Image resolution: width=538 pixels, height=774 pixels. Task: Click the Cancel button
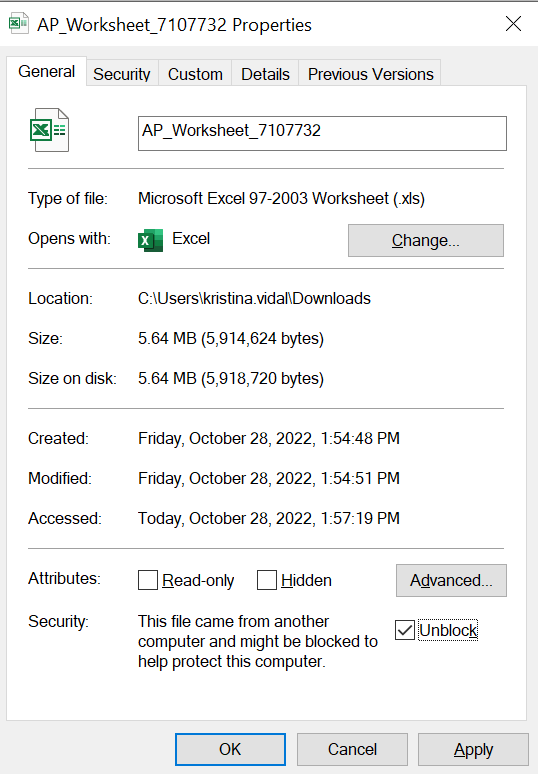pyautogui.click(x=352, y=749)
